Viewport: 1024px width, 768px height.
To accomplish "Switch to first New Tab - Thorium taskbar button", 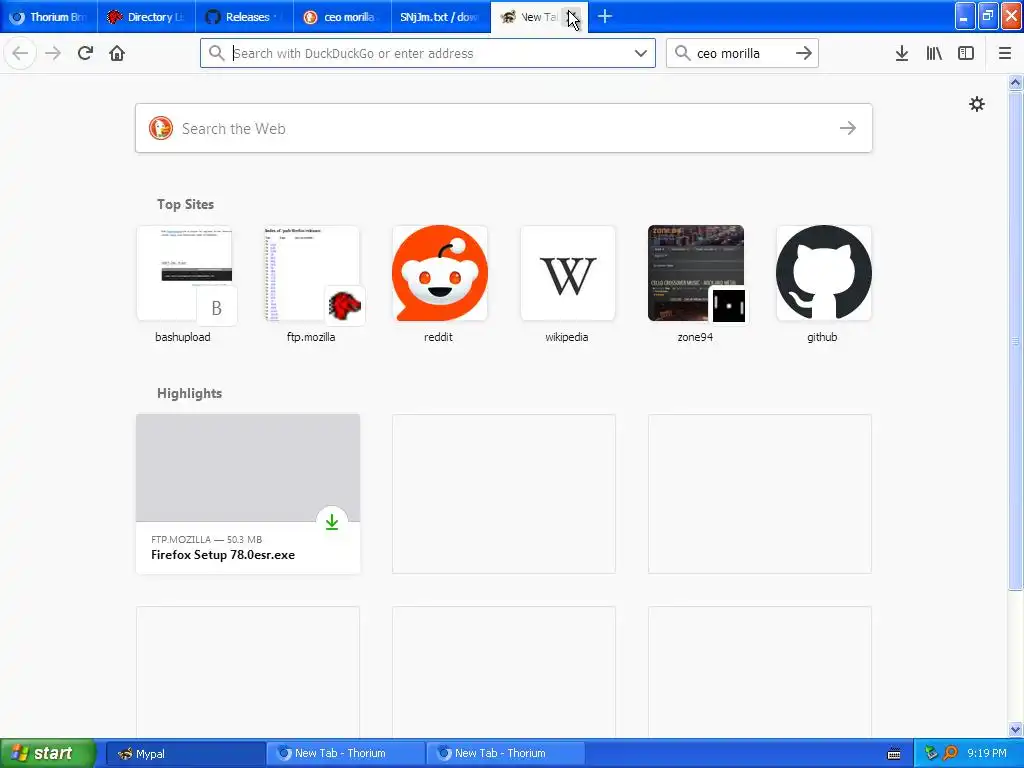I will point(345,753).
